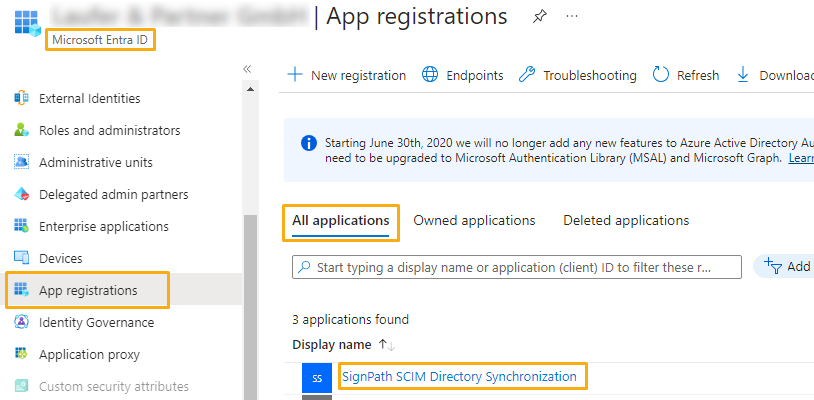Click the plus icon for New registration

(295, 75)
